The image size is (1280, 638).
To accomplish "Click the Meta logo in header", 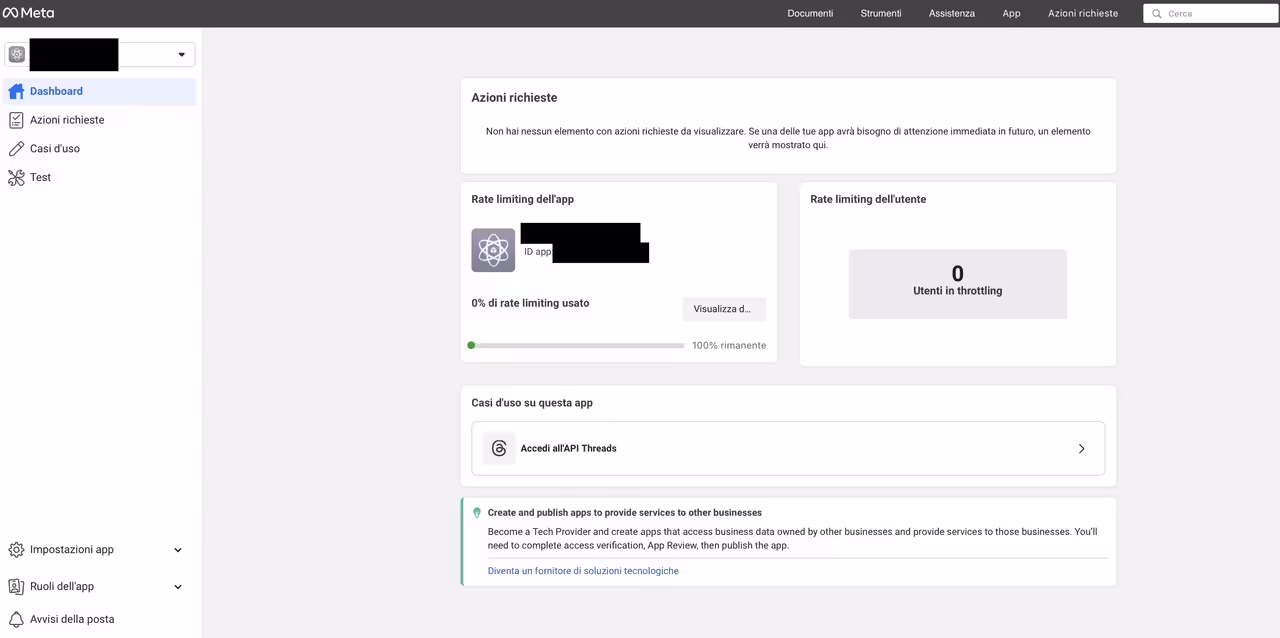I will tap(28, 13).
